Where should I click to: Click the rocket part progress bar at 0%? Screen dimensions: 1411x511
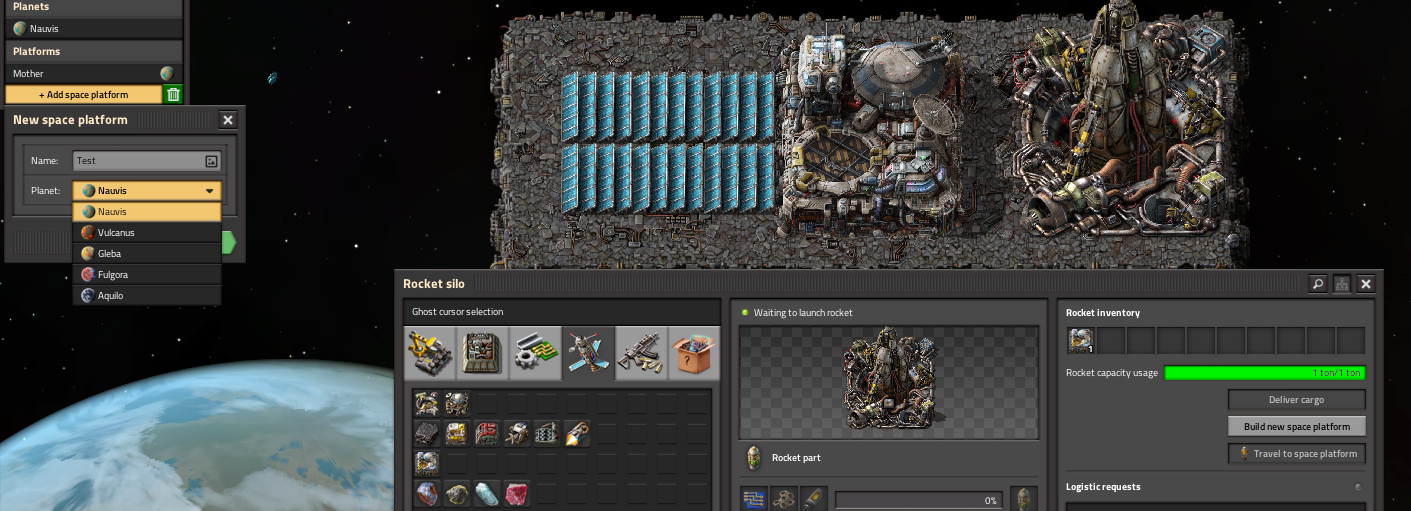point(919,499)
